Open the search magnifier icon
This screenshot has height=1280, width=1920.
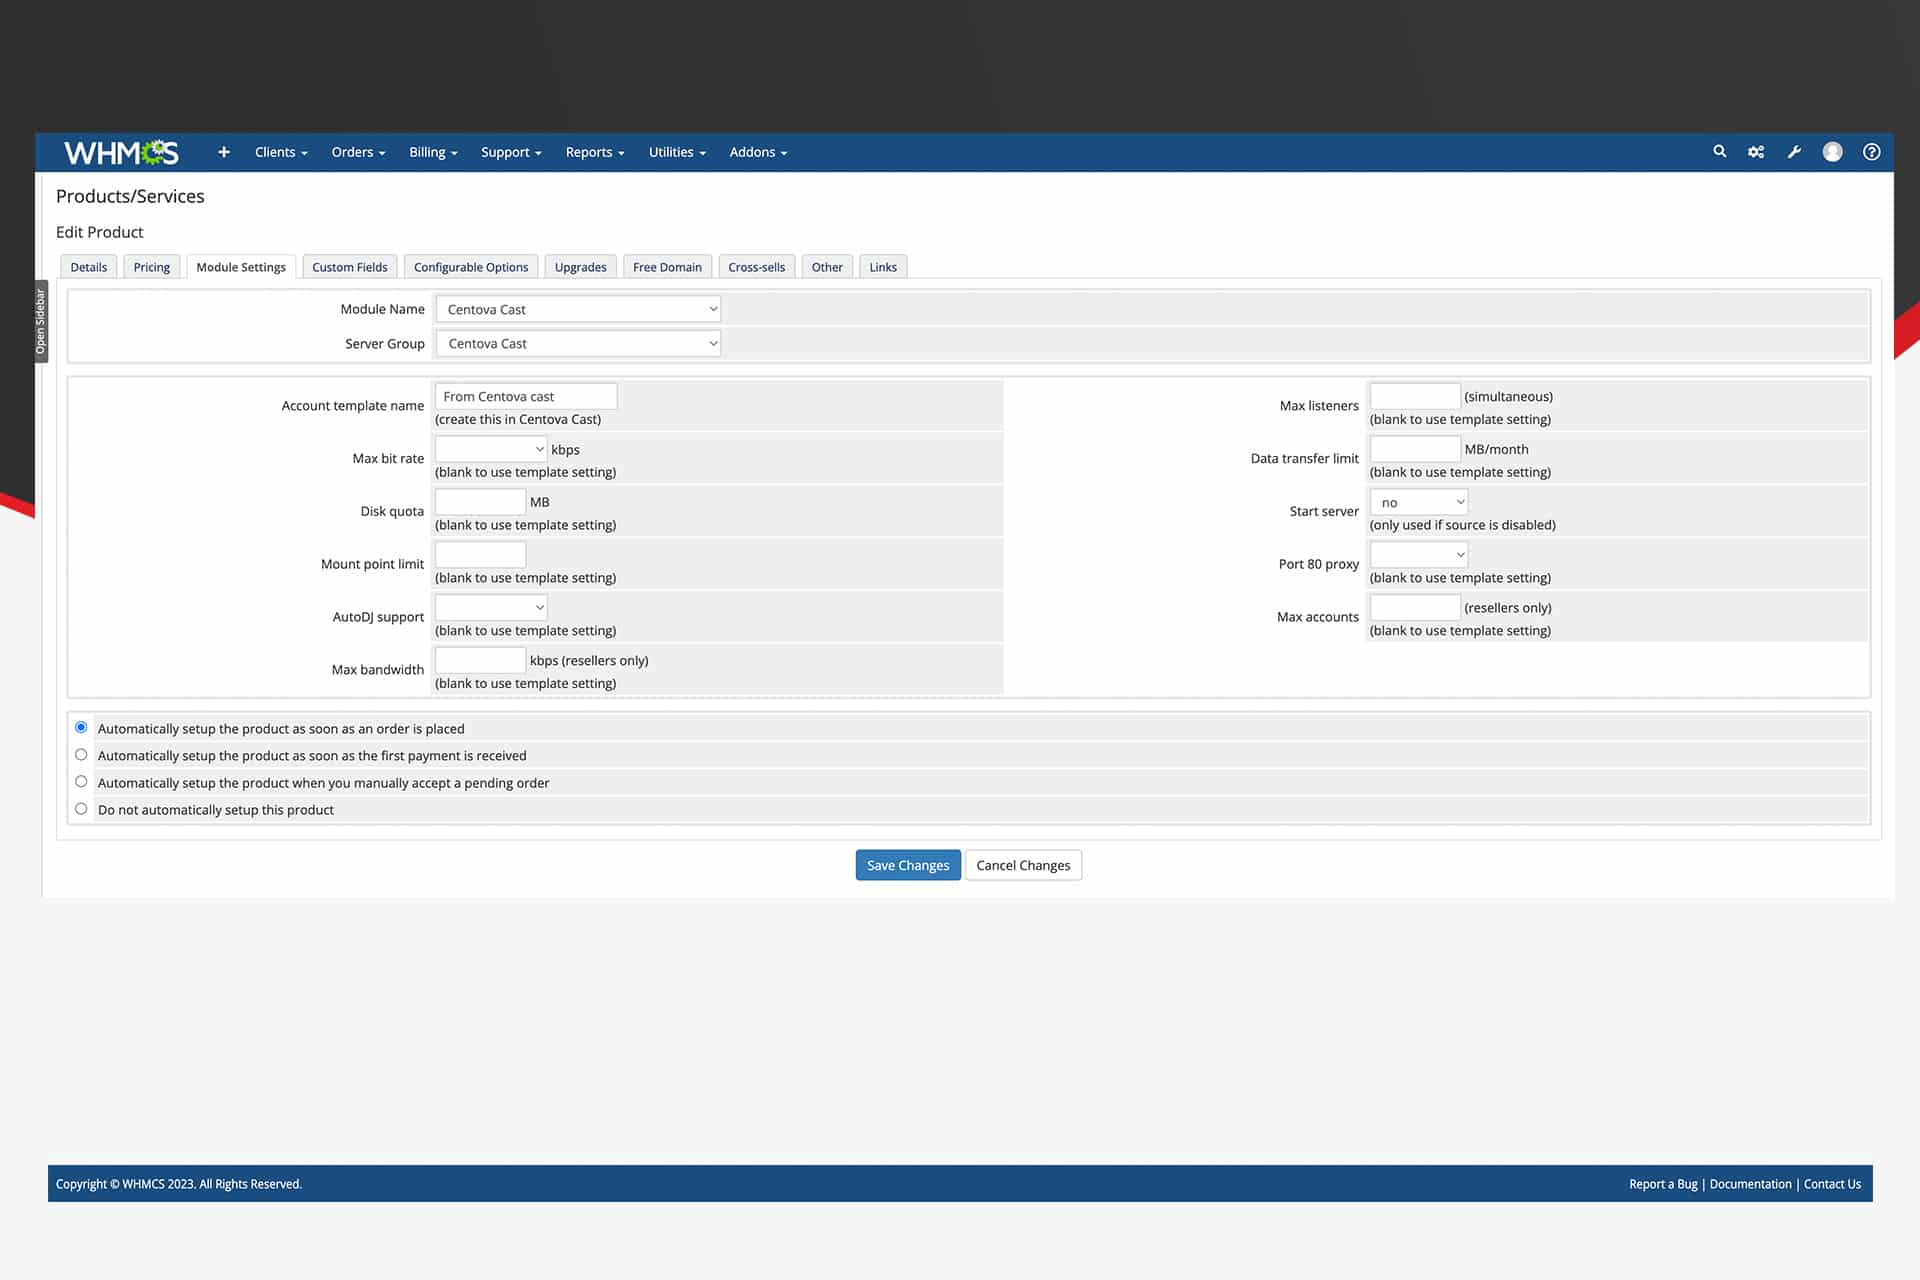1720,152
